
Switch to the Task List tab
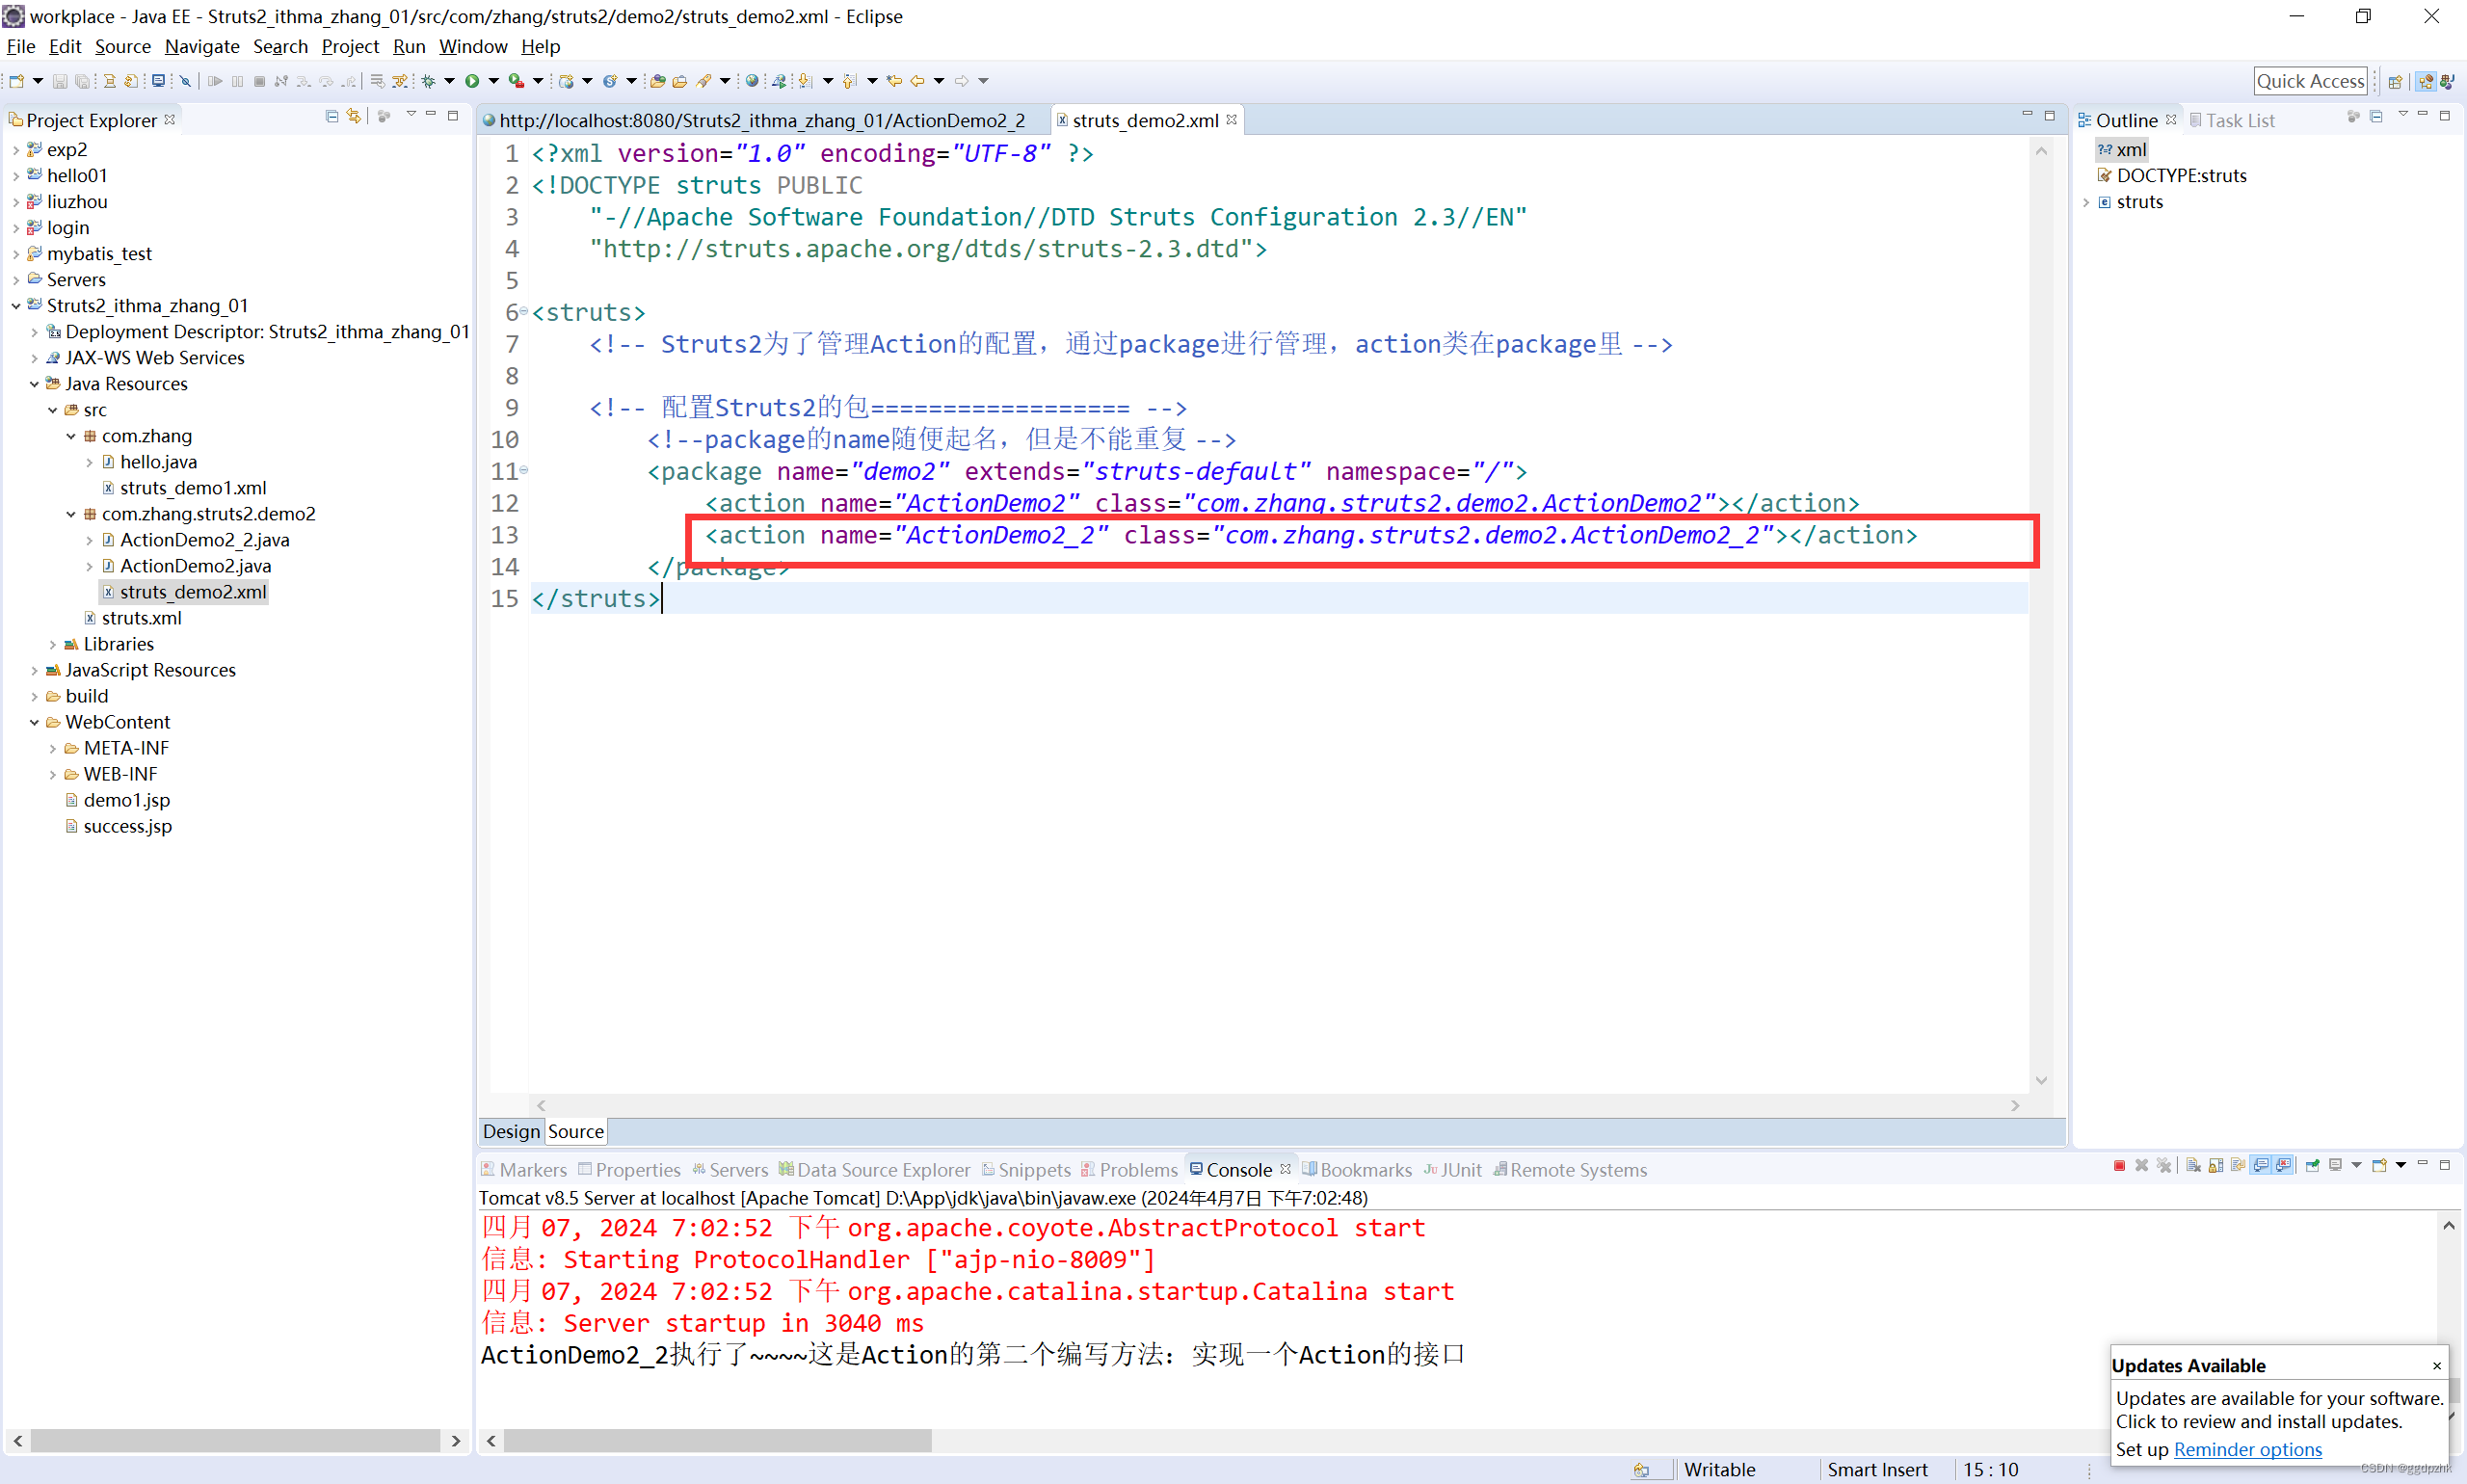(2232, 120)
